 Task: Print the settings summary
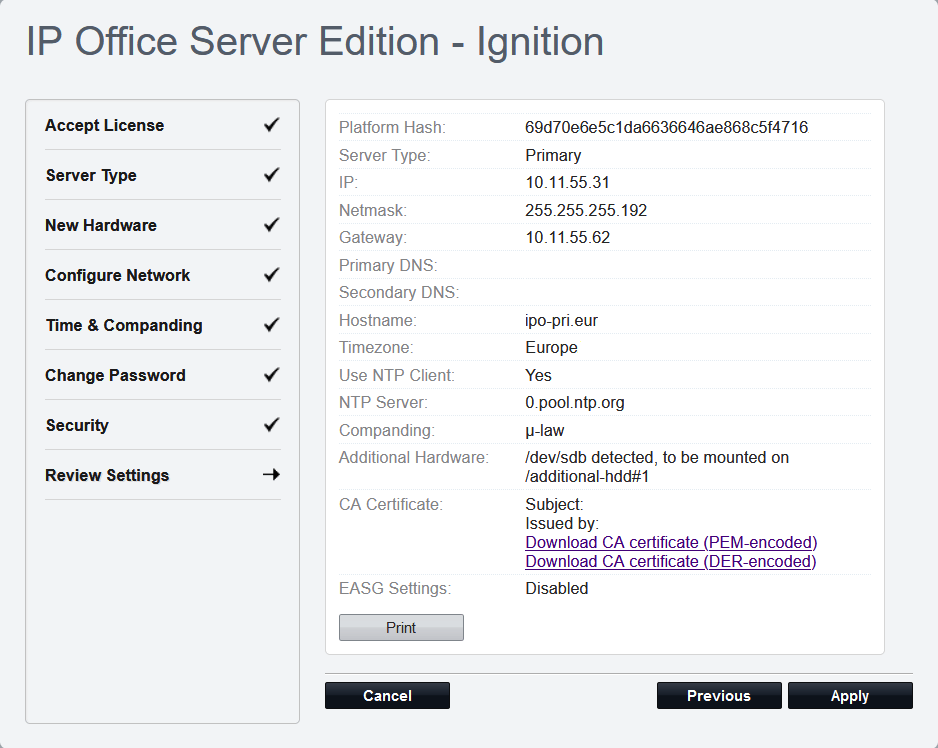[x=401, y=628]
